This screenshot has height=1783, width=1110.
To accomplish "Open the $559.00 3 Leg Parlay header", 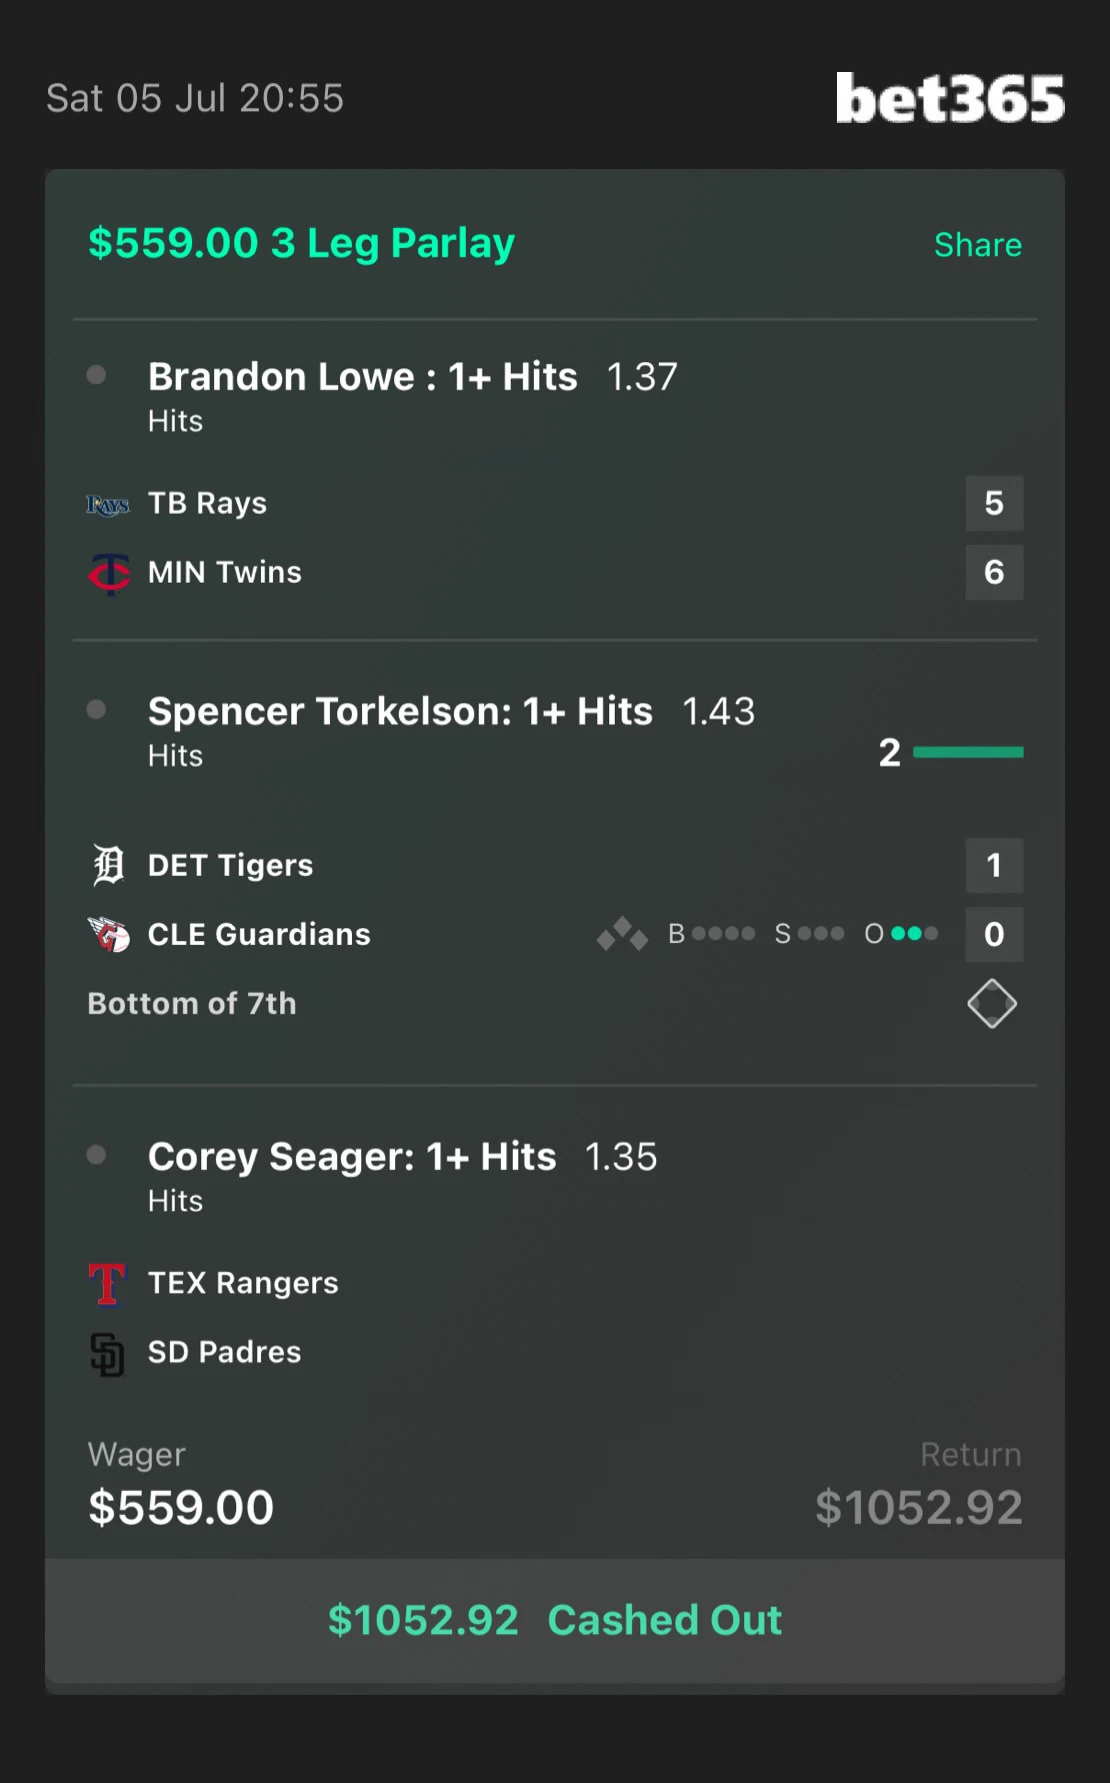I will 301,243.
